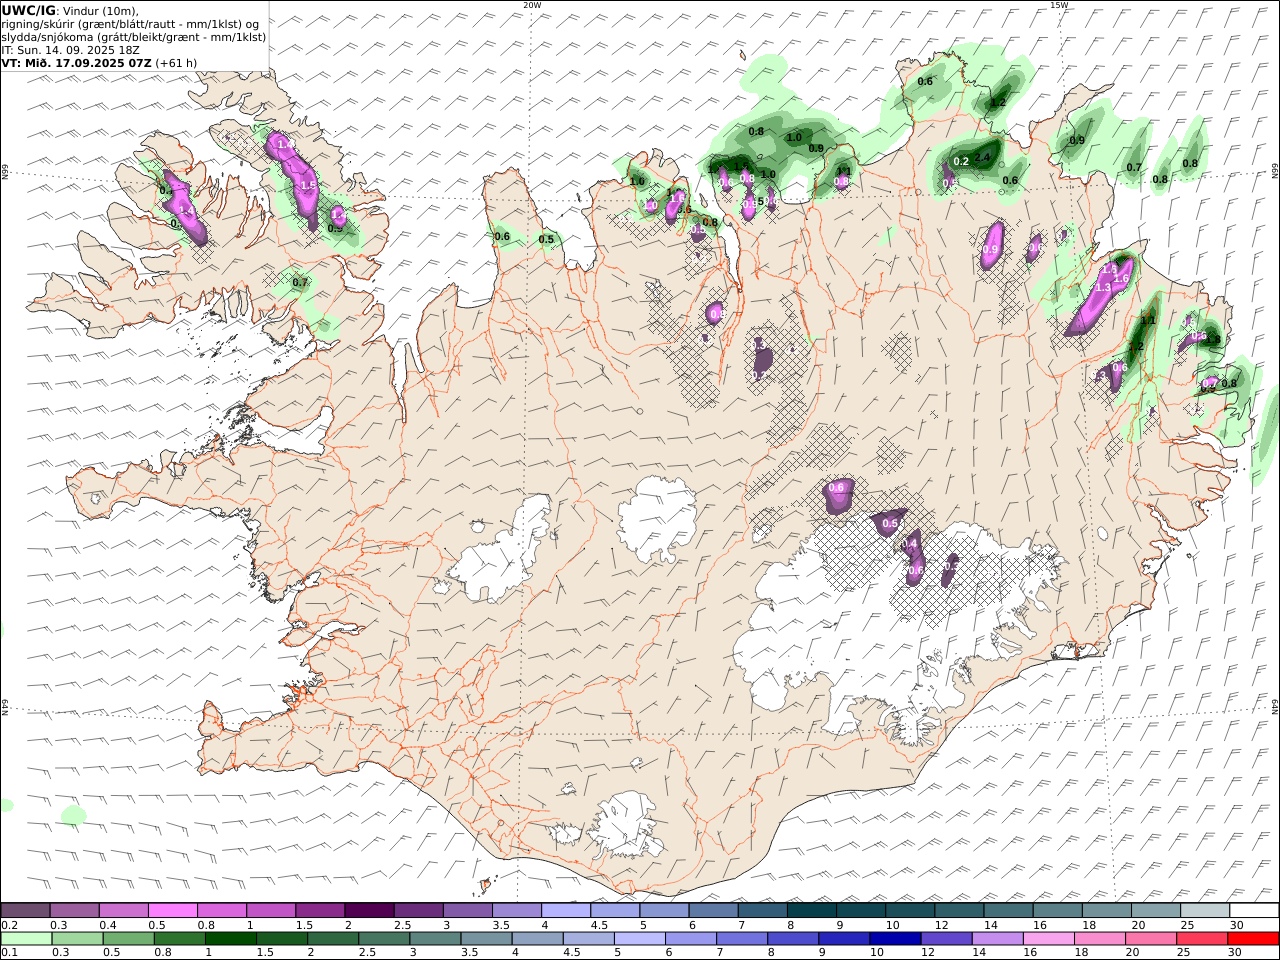Click the 'UWC/IG' title text

click(29, 10)
